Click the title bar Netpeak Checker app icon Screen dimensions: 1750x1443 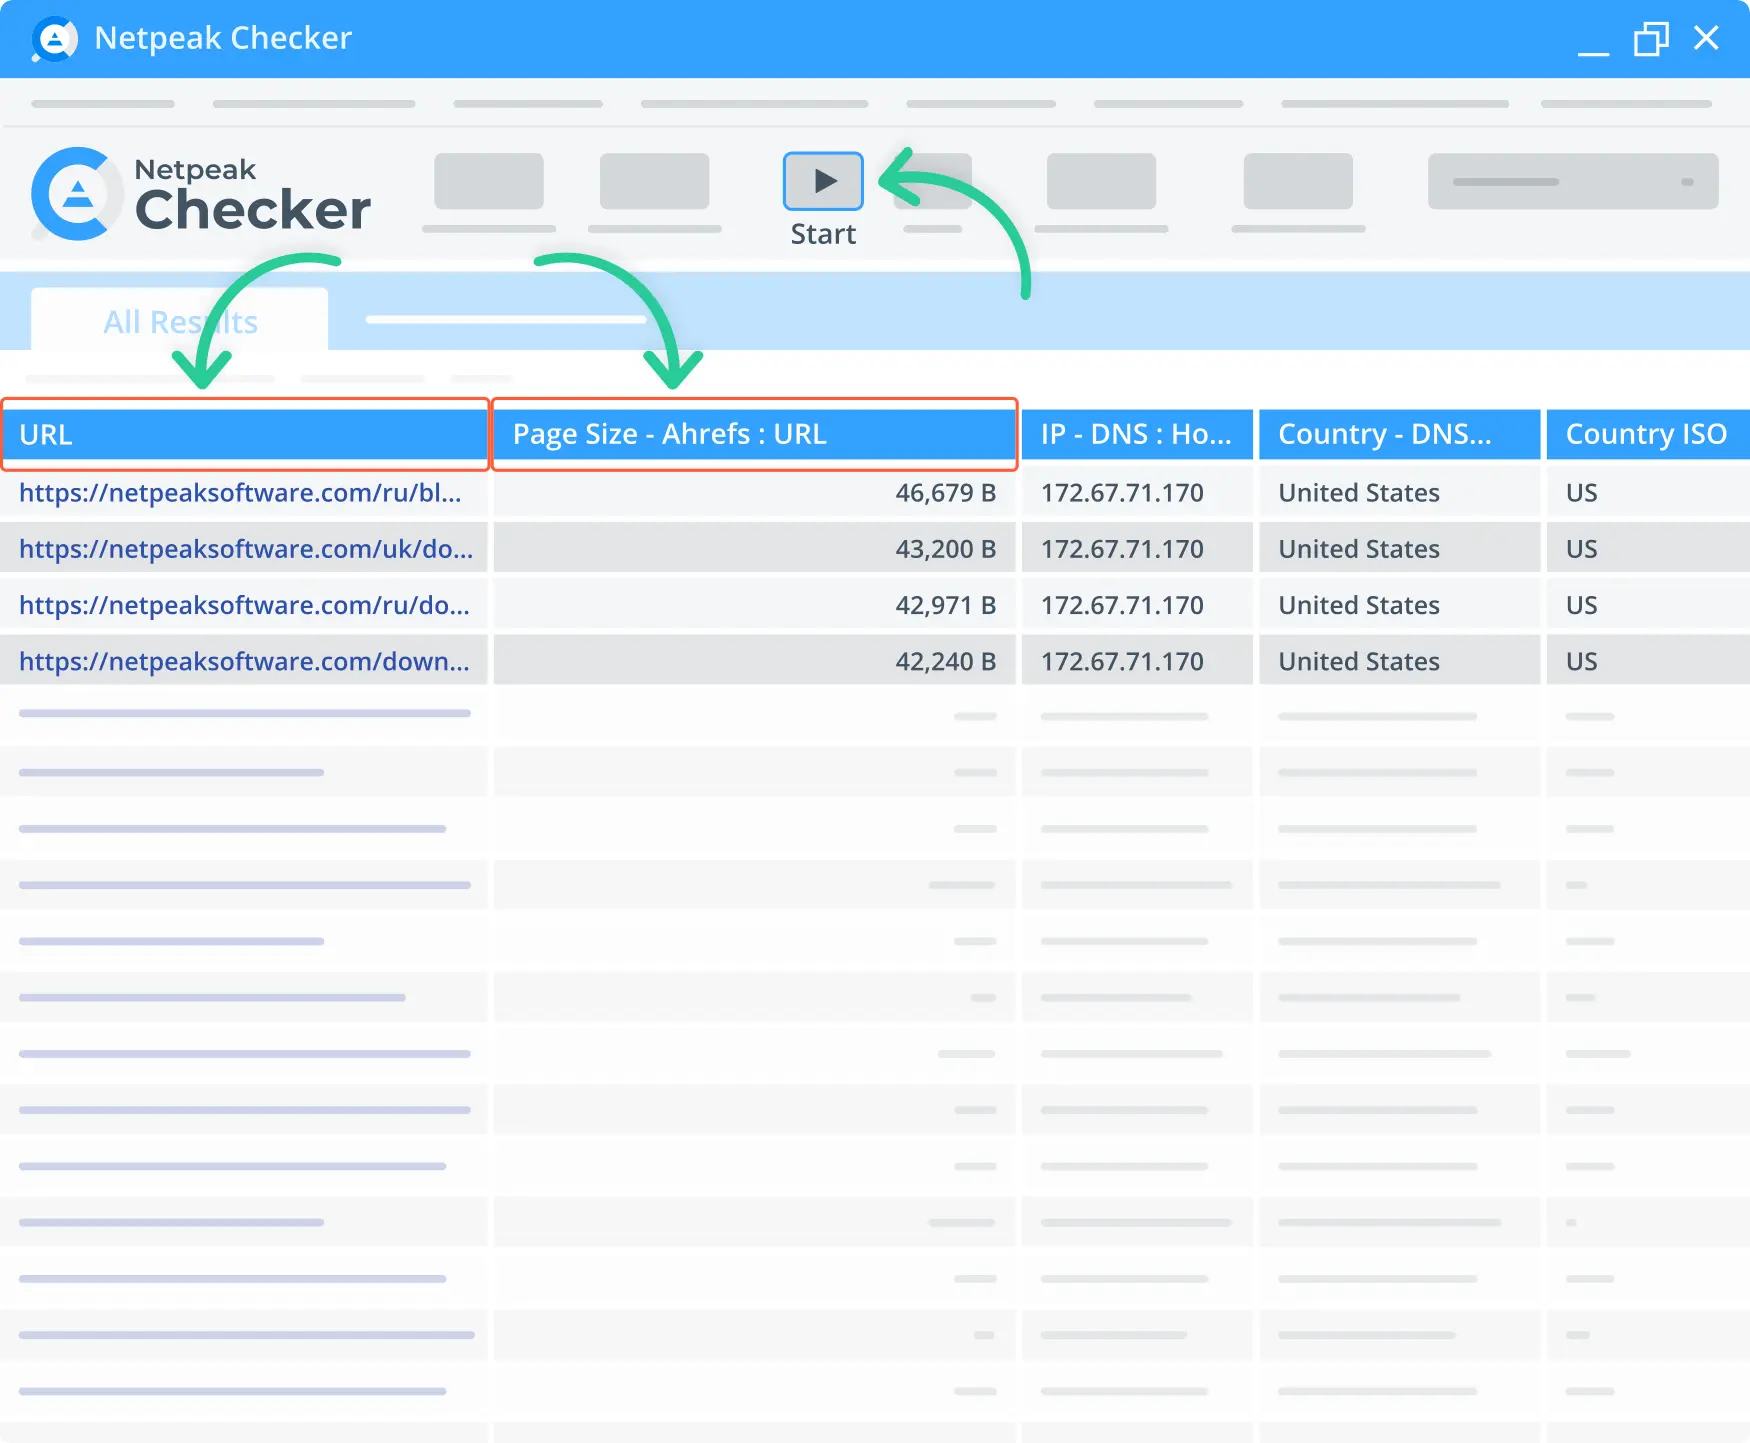point(54,39)
